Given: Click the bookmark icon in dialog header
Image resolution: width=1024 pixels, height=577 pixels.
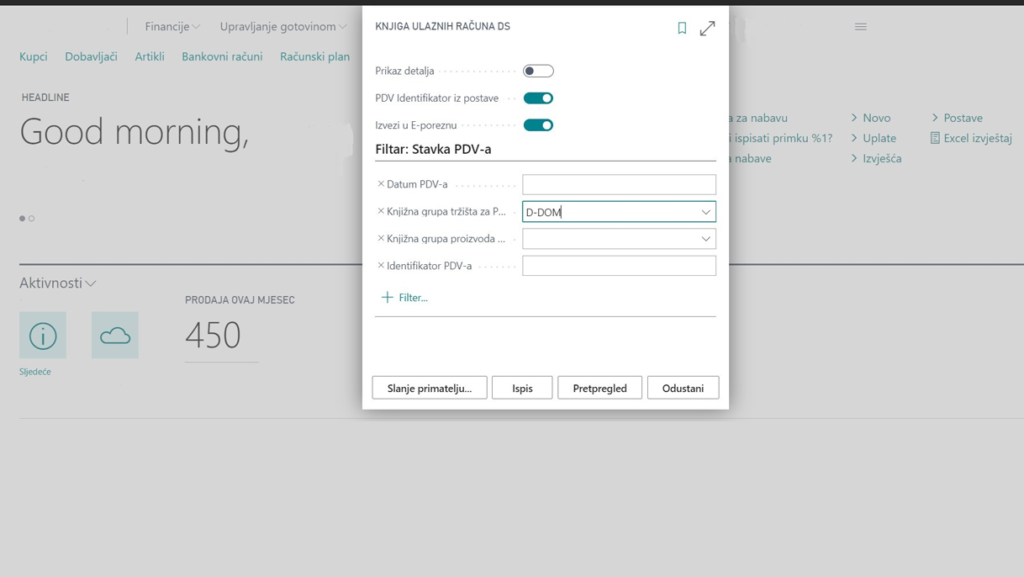Looking at the screenshot, I should (682, 28).
